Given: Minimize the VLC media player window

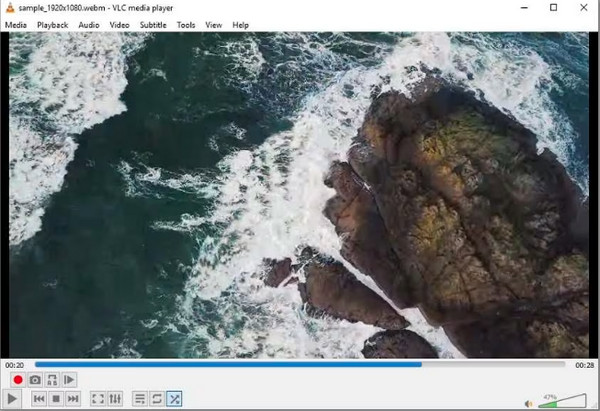Looking at the screenshot, I should [x=524, y=8].
